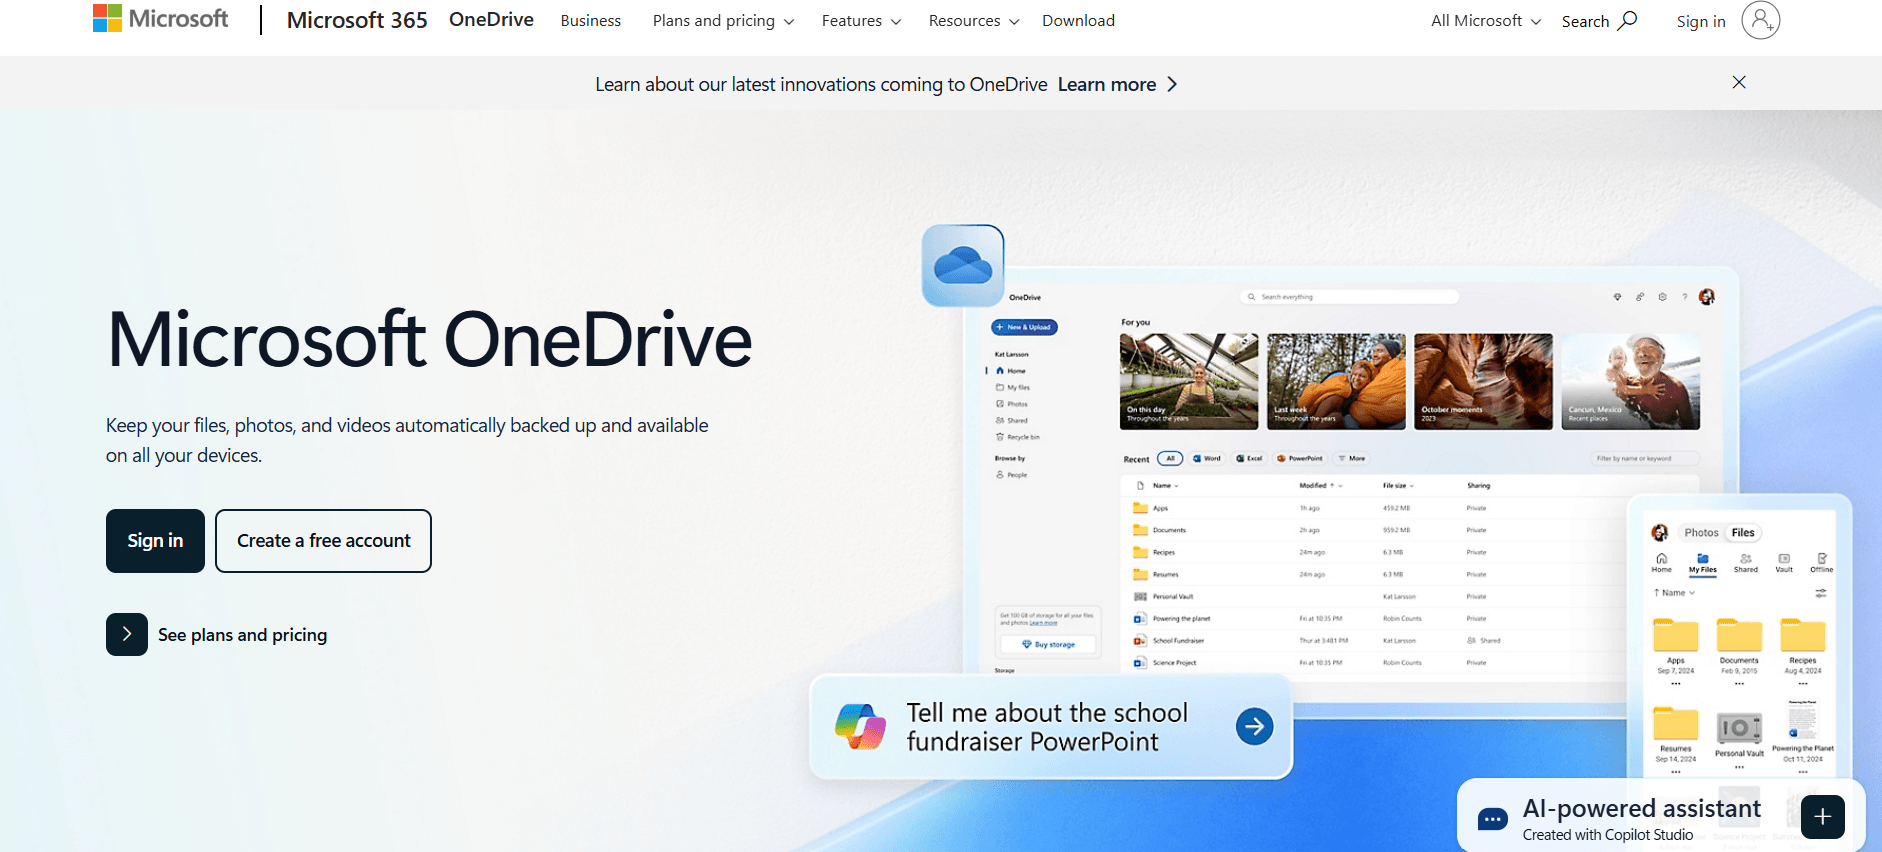Open the site Search with the magnifier
This screenshot has height=852, width=1882.
tap(1599, 21)
